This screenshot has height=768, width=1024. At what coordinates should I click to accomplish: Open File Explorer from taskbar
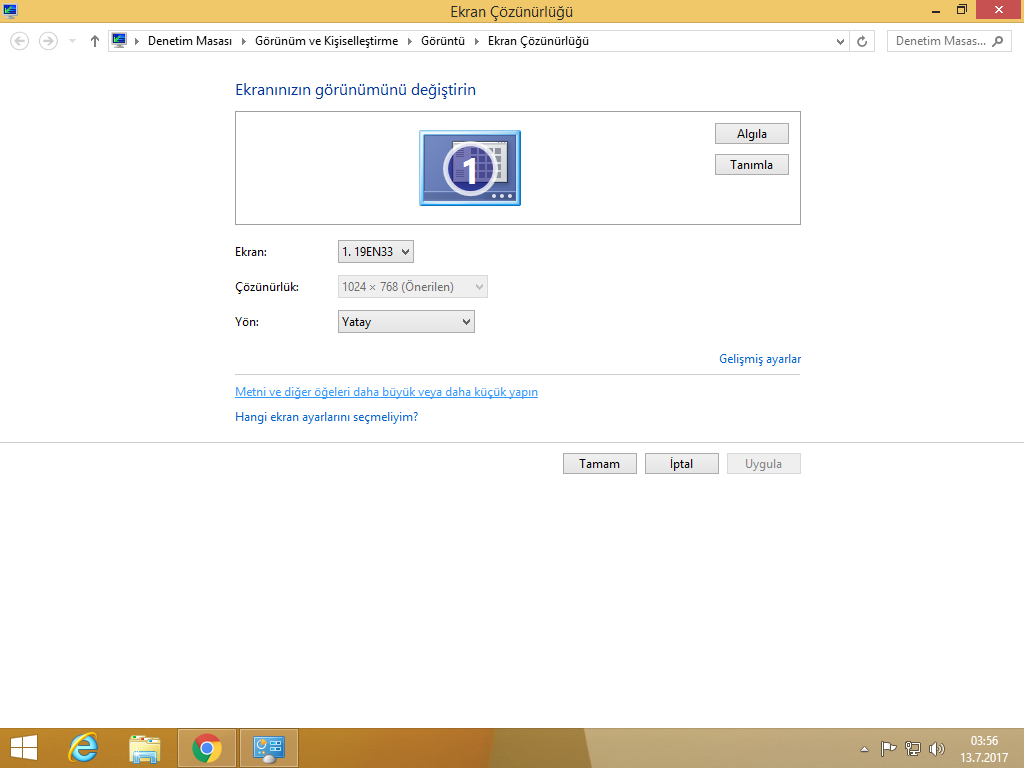pos(144,748)
